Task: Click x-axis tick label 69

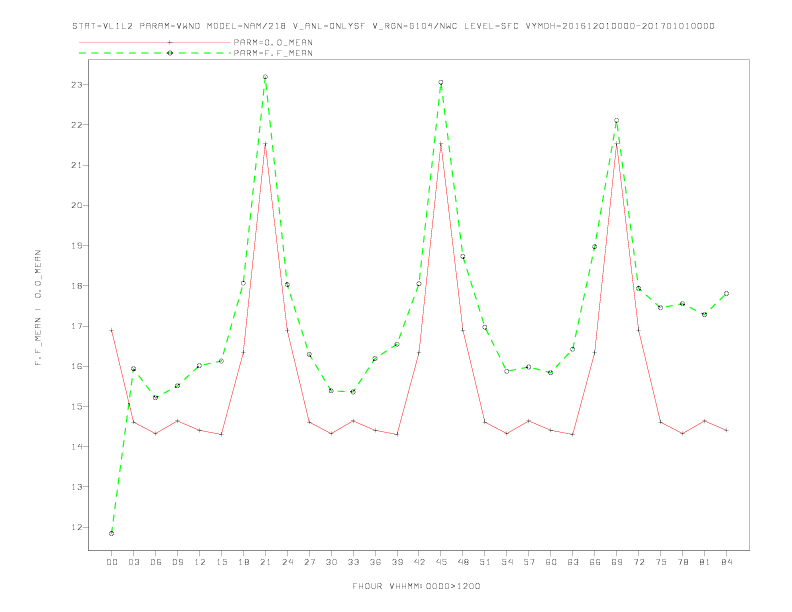Action: pos(617,562)
